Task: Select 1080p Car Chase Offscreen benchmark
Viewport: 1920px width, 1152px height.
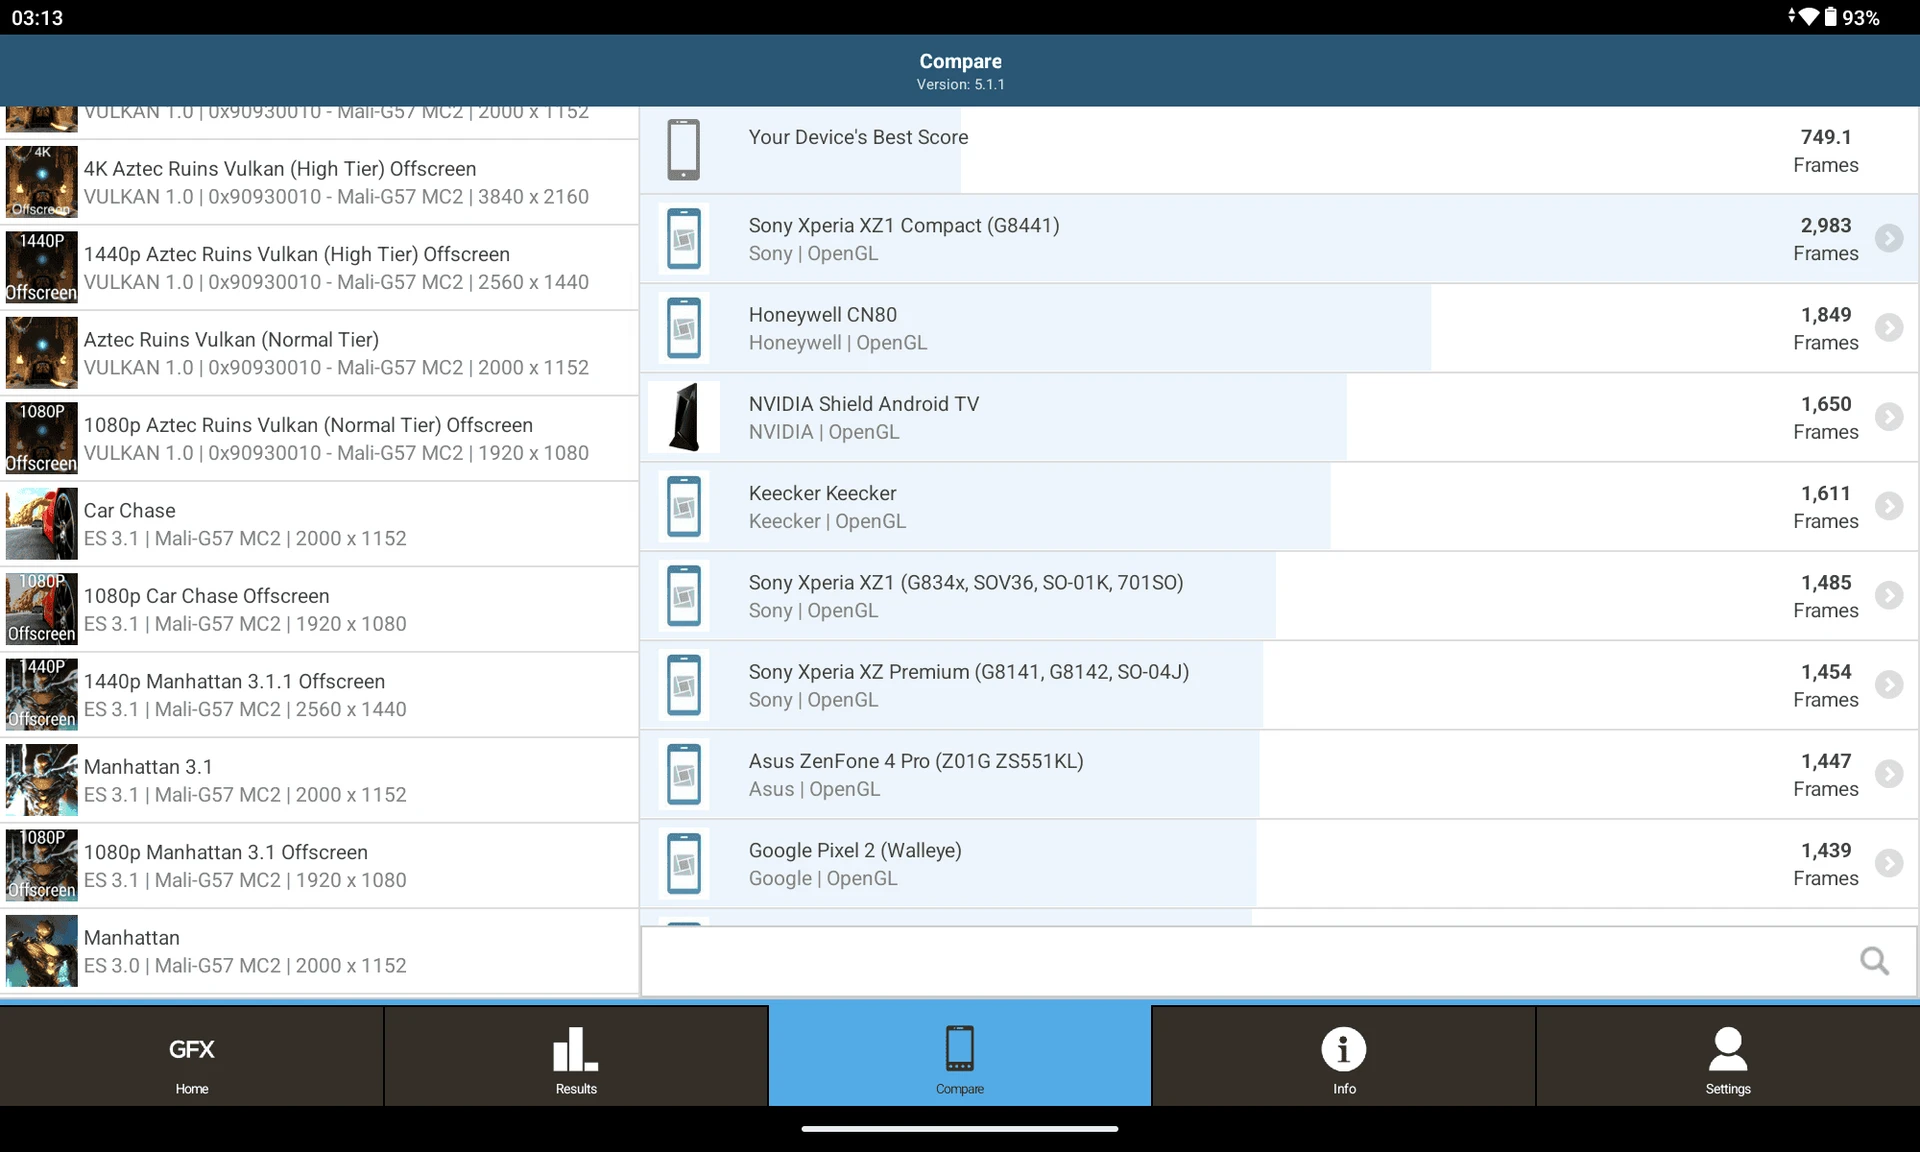Action: point(319,610)
